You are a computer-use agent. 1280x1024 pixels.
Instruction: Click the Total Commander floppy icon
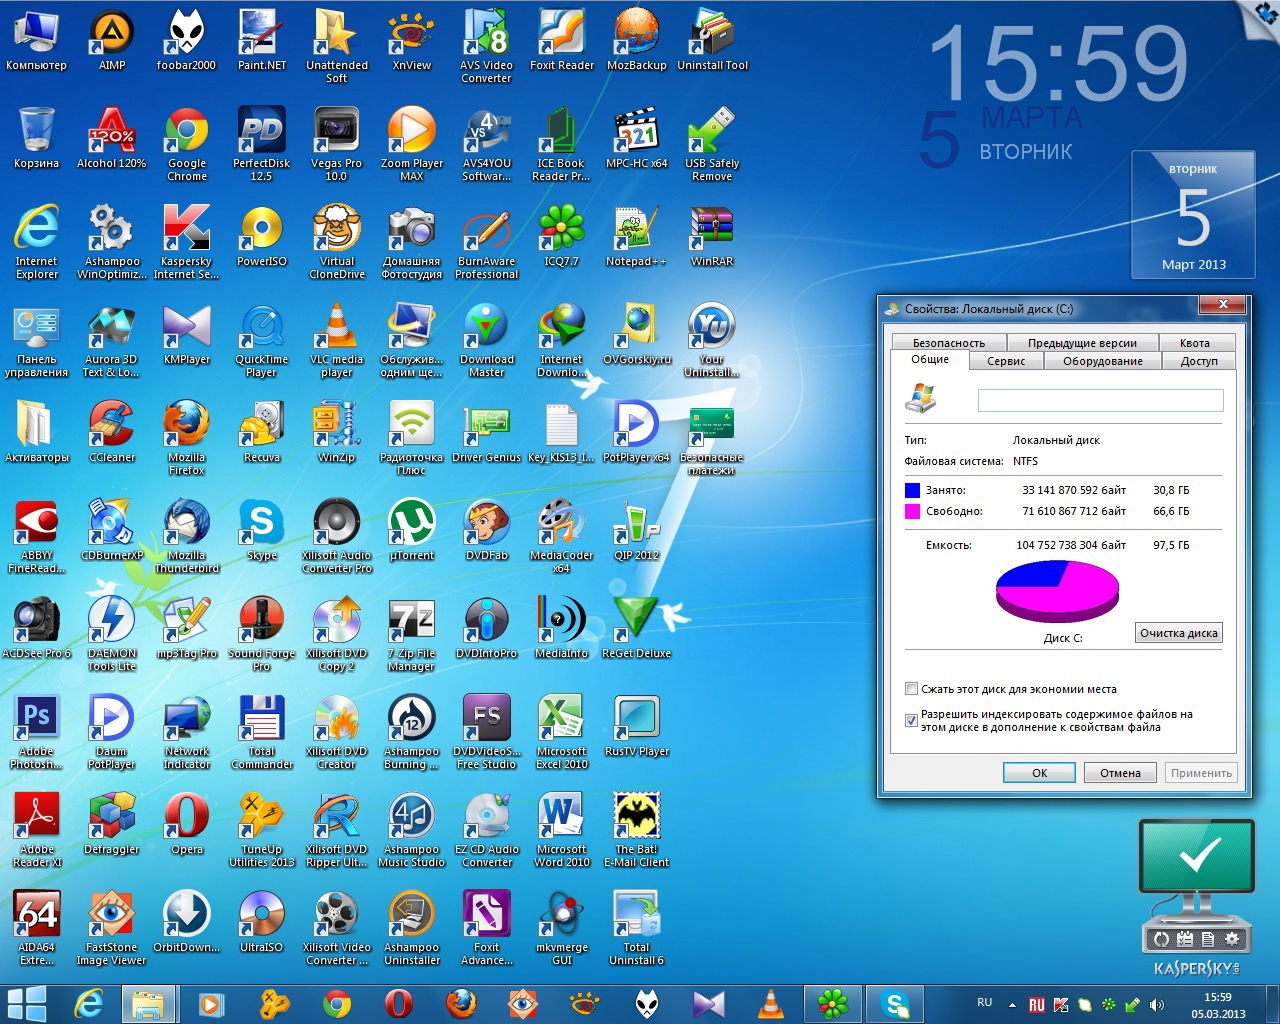pos(261,721)
